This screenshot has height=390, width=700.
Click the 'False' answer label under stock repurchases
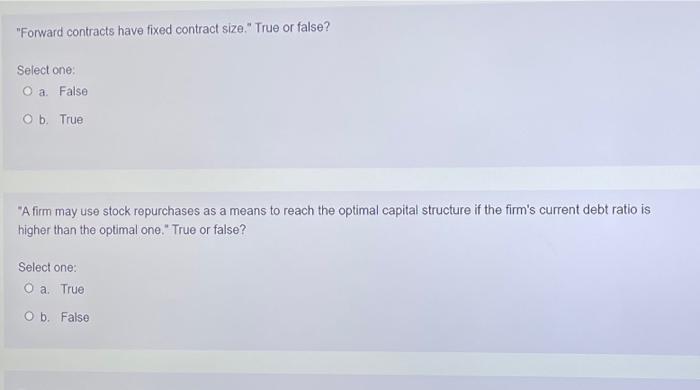pyautogui.click(x=75, y=317)
